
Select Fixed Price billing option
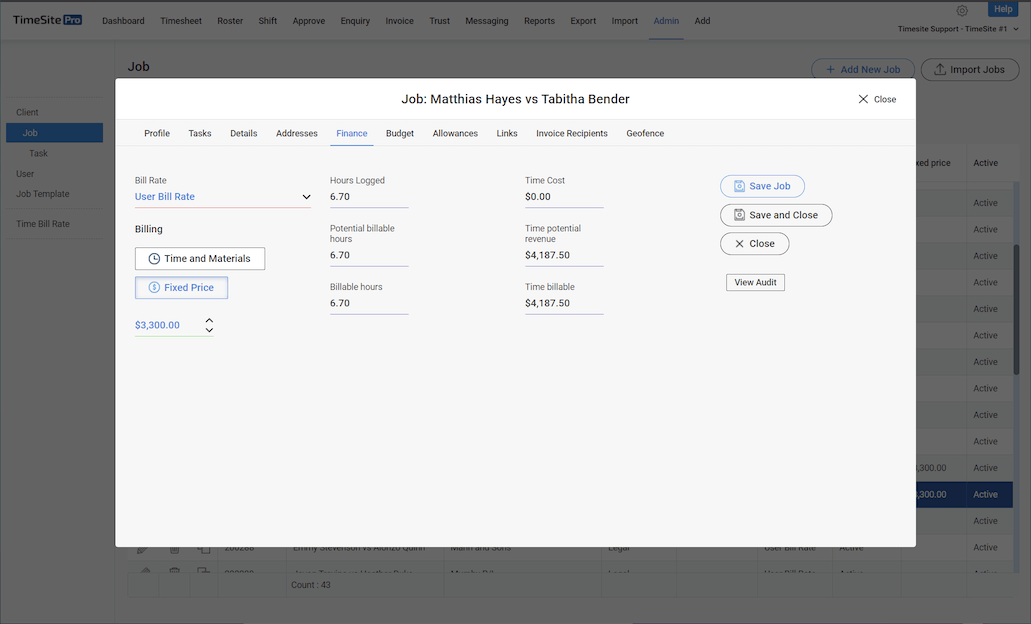tap(181, 287)
